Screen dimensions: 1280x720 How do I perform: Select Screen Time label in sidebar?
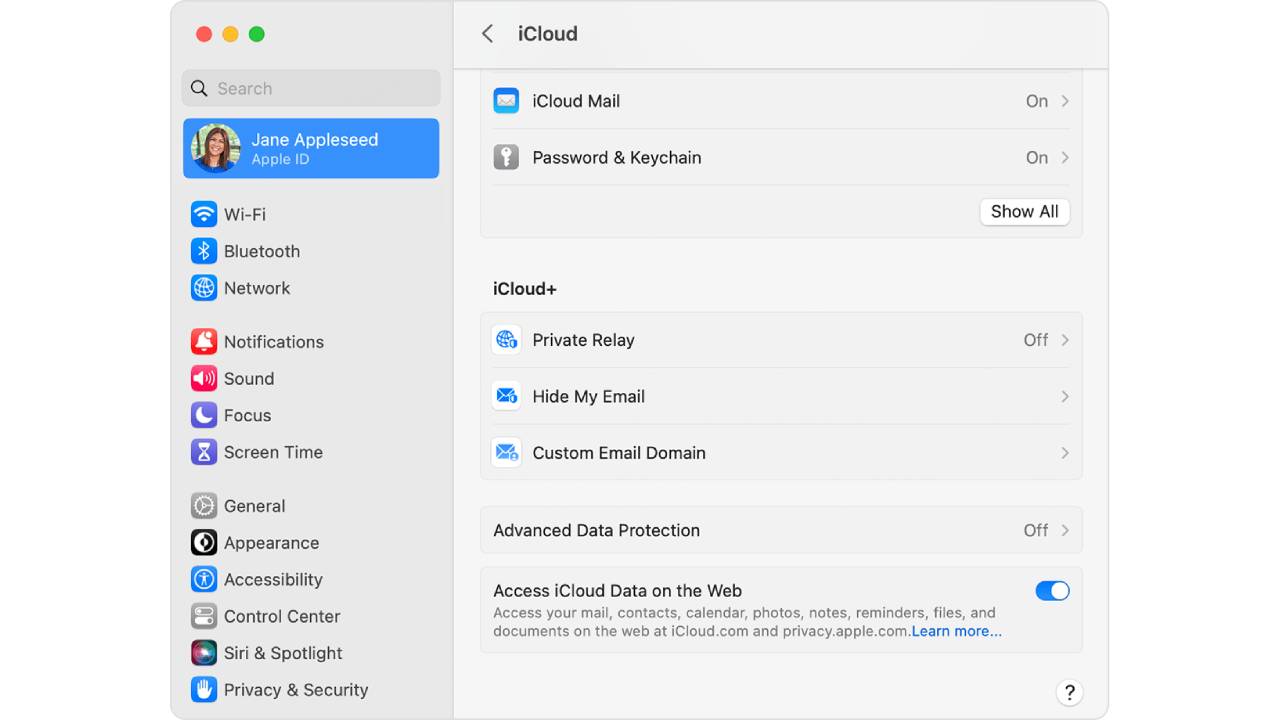(273, 452)
